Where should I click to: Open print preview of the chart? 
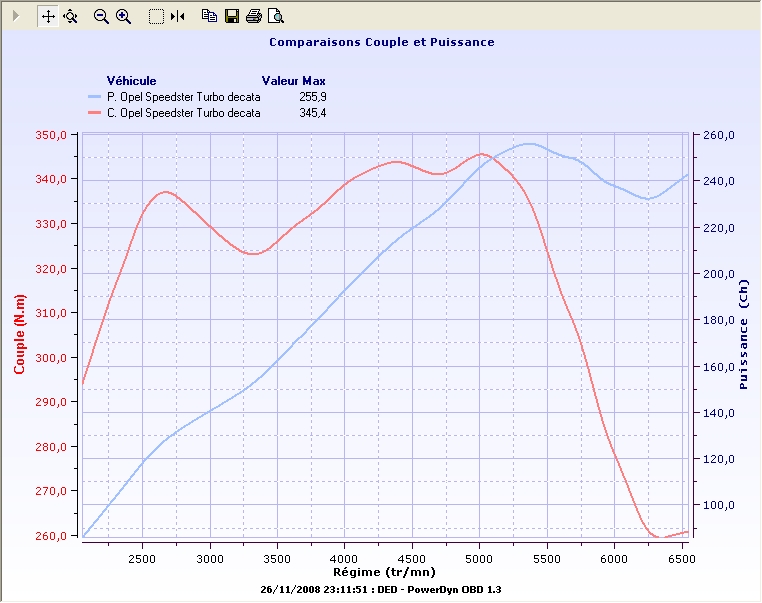point(276,16)
